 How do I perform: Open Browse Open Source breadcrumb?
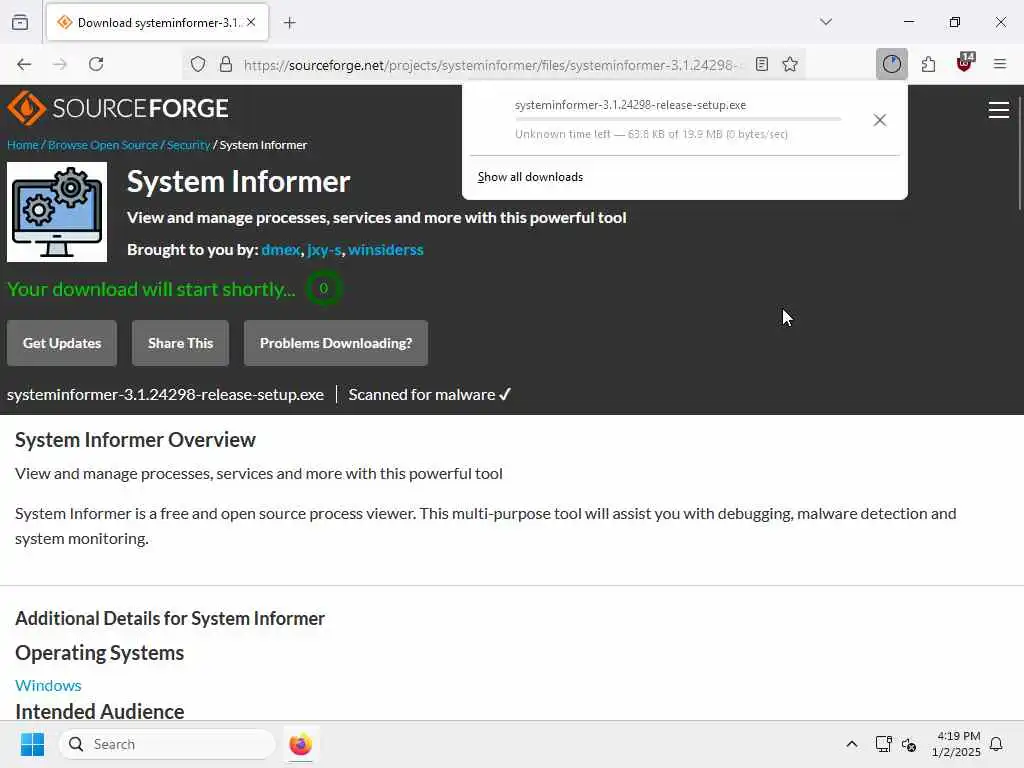103,145
